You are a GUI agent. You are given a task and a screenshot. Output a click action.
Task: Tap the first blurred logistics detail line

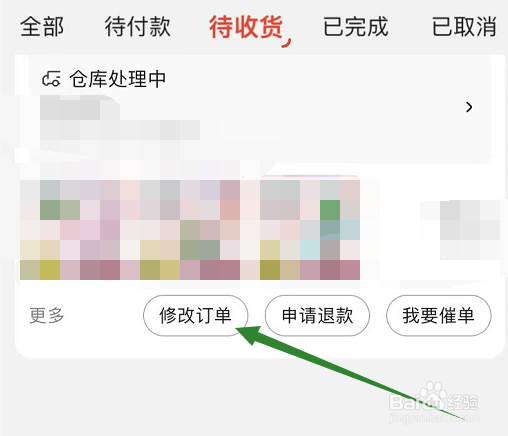pos(80,107)
